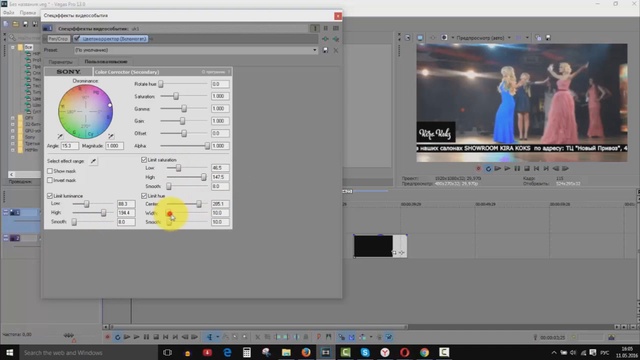
Task: Open the Правка menu
Action: pyautogui.click(x=27, y=13)
